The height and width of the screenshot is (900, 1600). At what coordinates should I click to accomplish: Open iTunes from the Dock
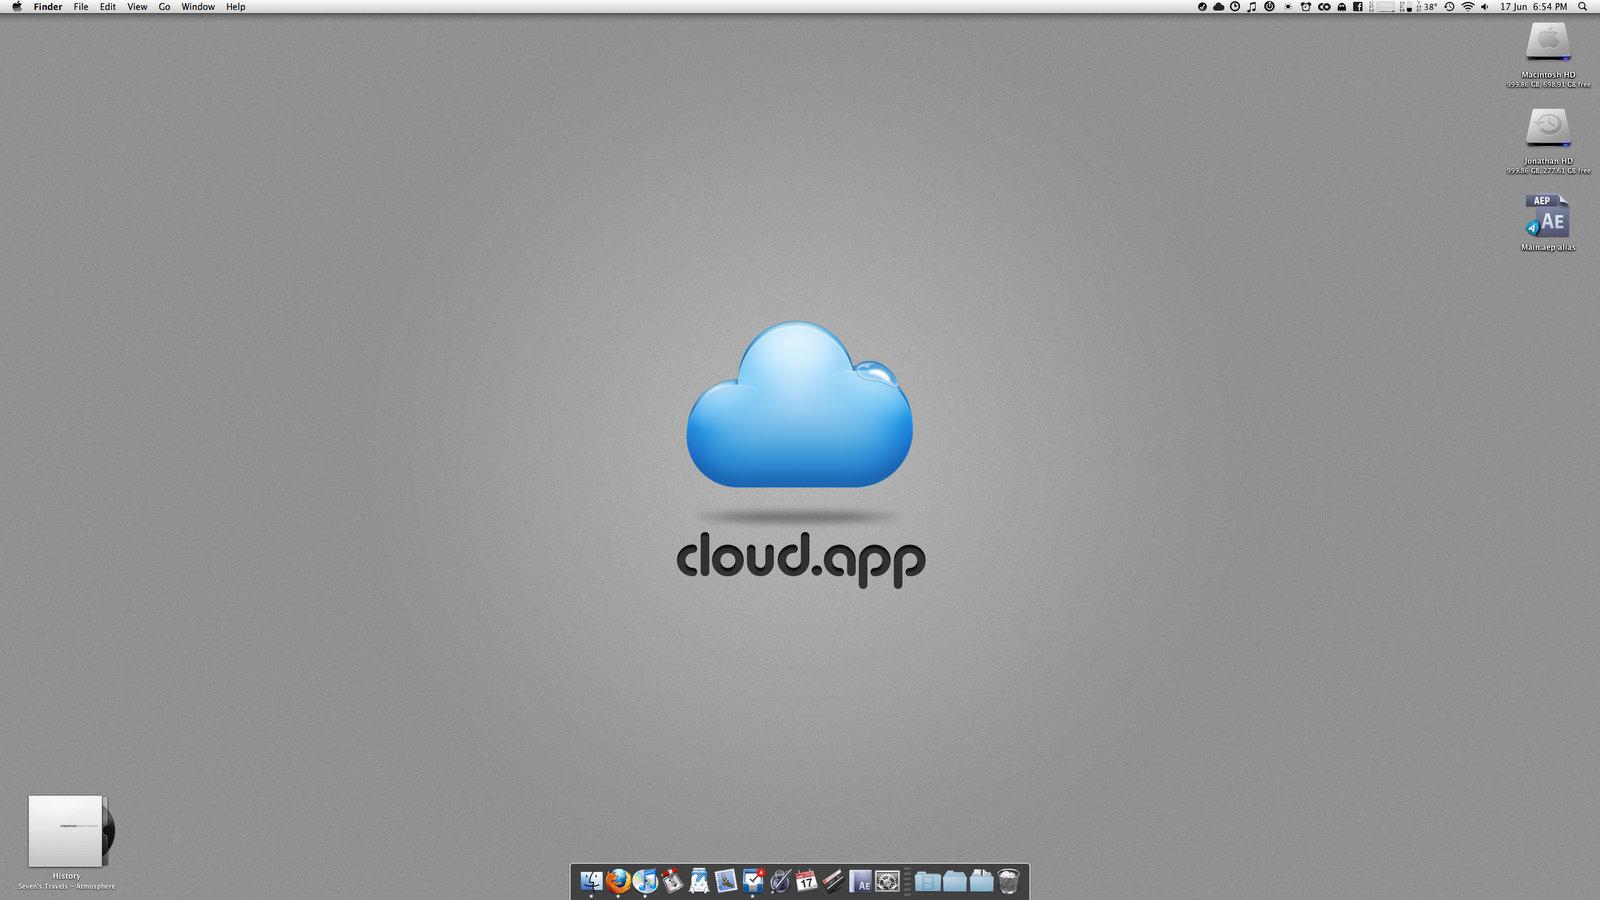point(645,881)
